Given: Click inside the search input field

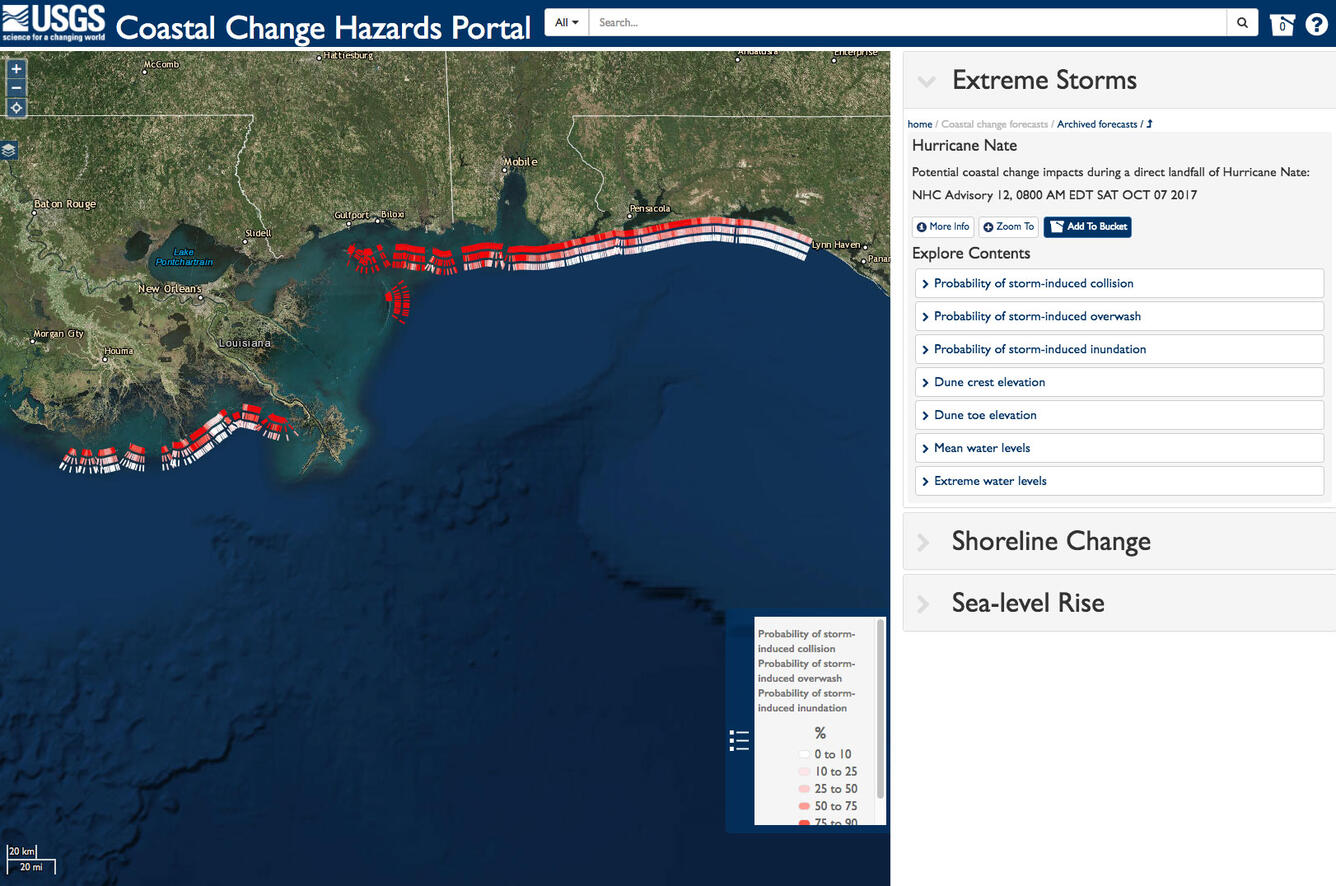Looking at the screenshot, I should click(900, 22).
